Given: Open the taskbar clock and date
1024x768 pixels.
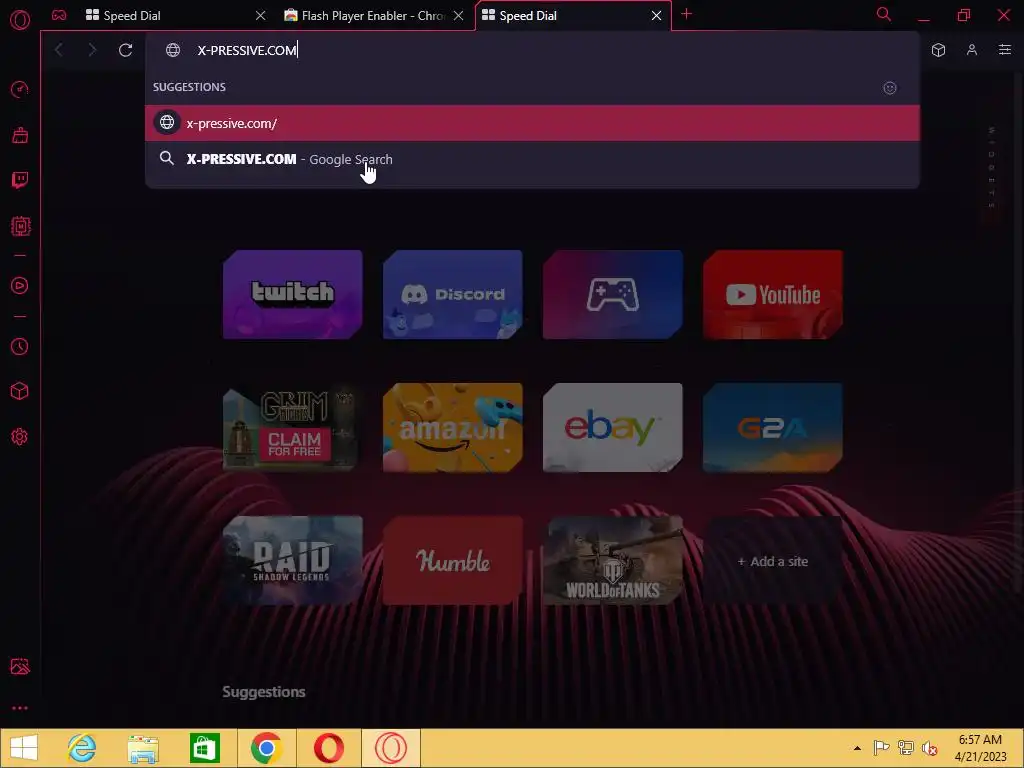Looking at the screenshot, I should [x=980, y=748].
